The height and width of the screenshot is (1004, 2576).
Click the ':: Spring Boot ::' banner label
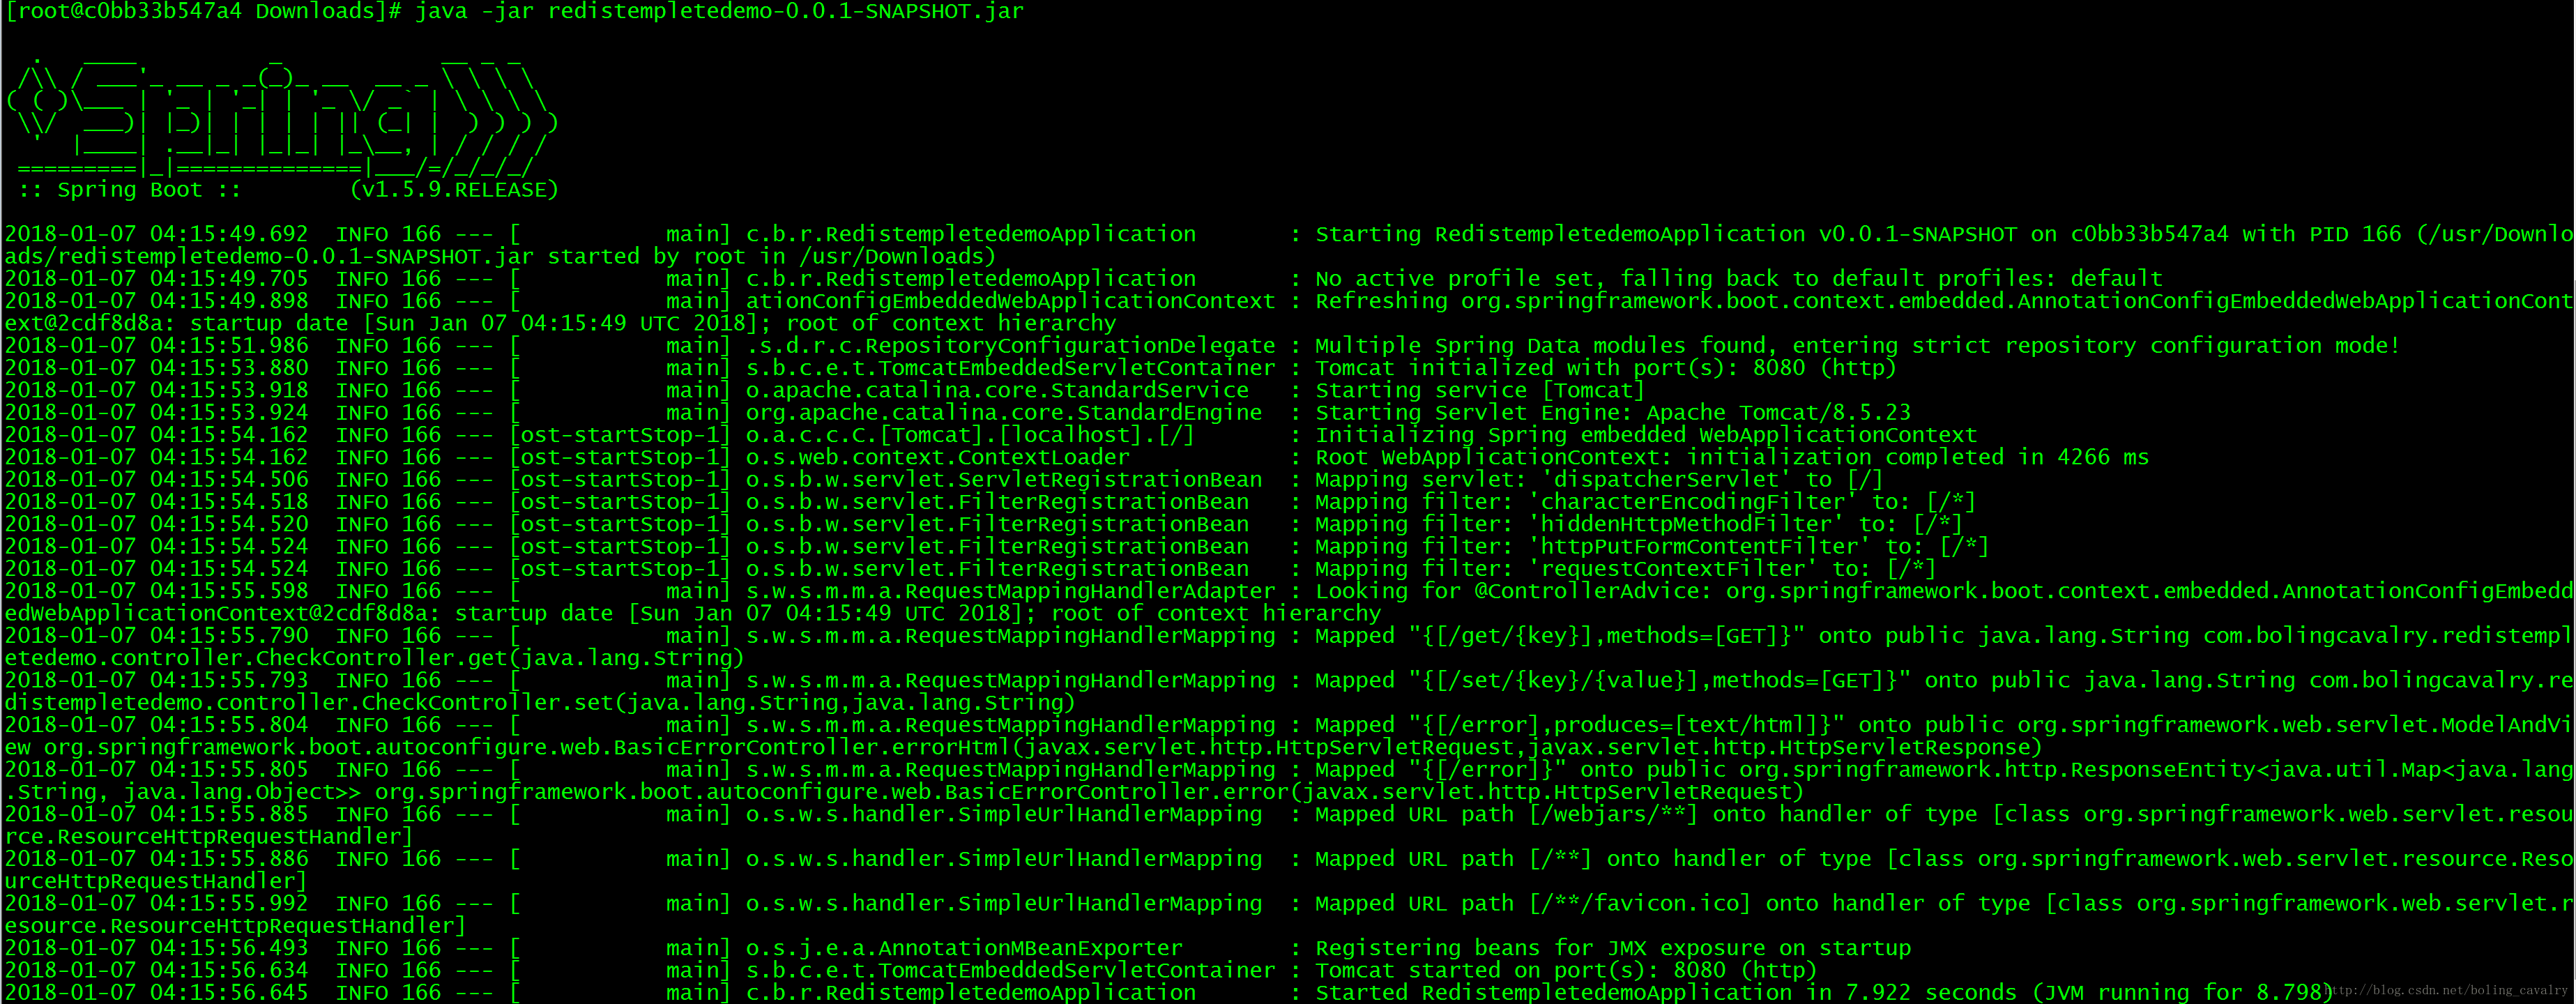(129, 190)
